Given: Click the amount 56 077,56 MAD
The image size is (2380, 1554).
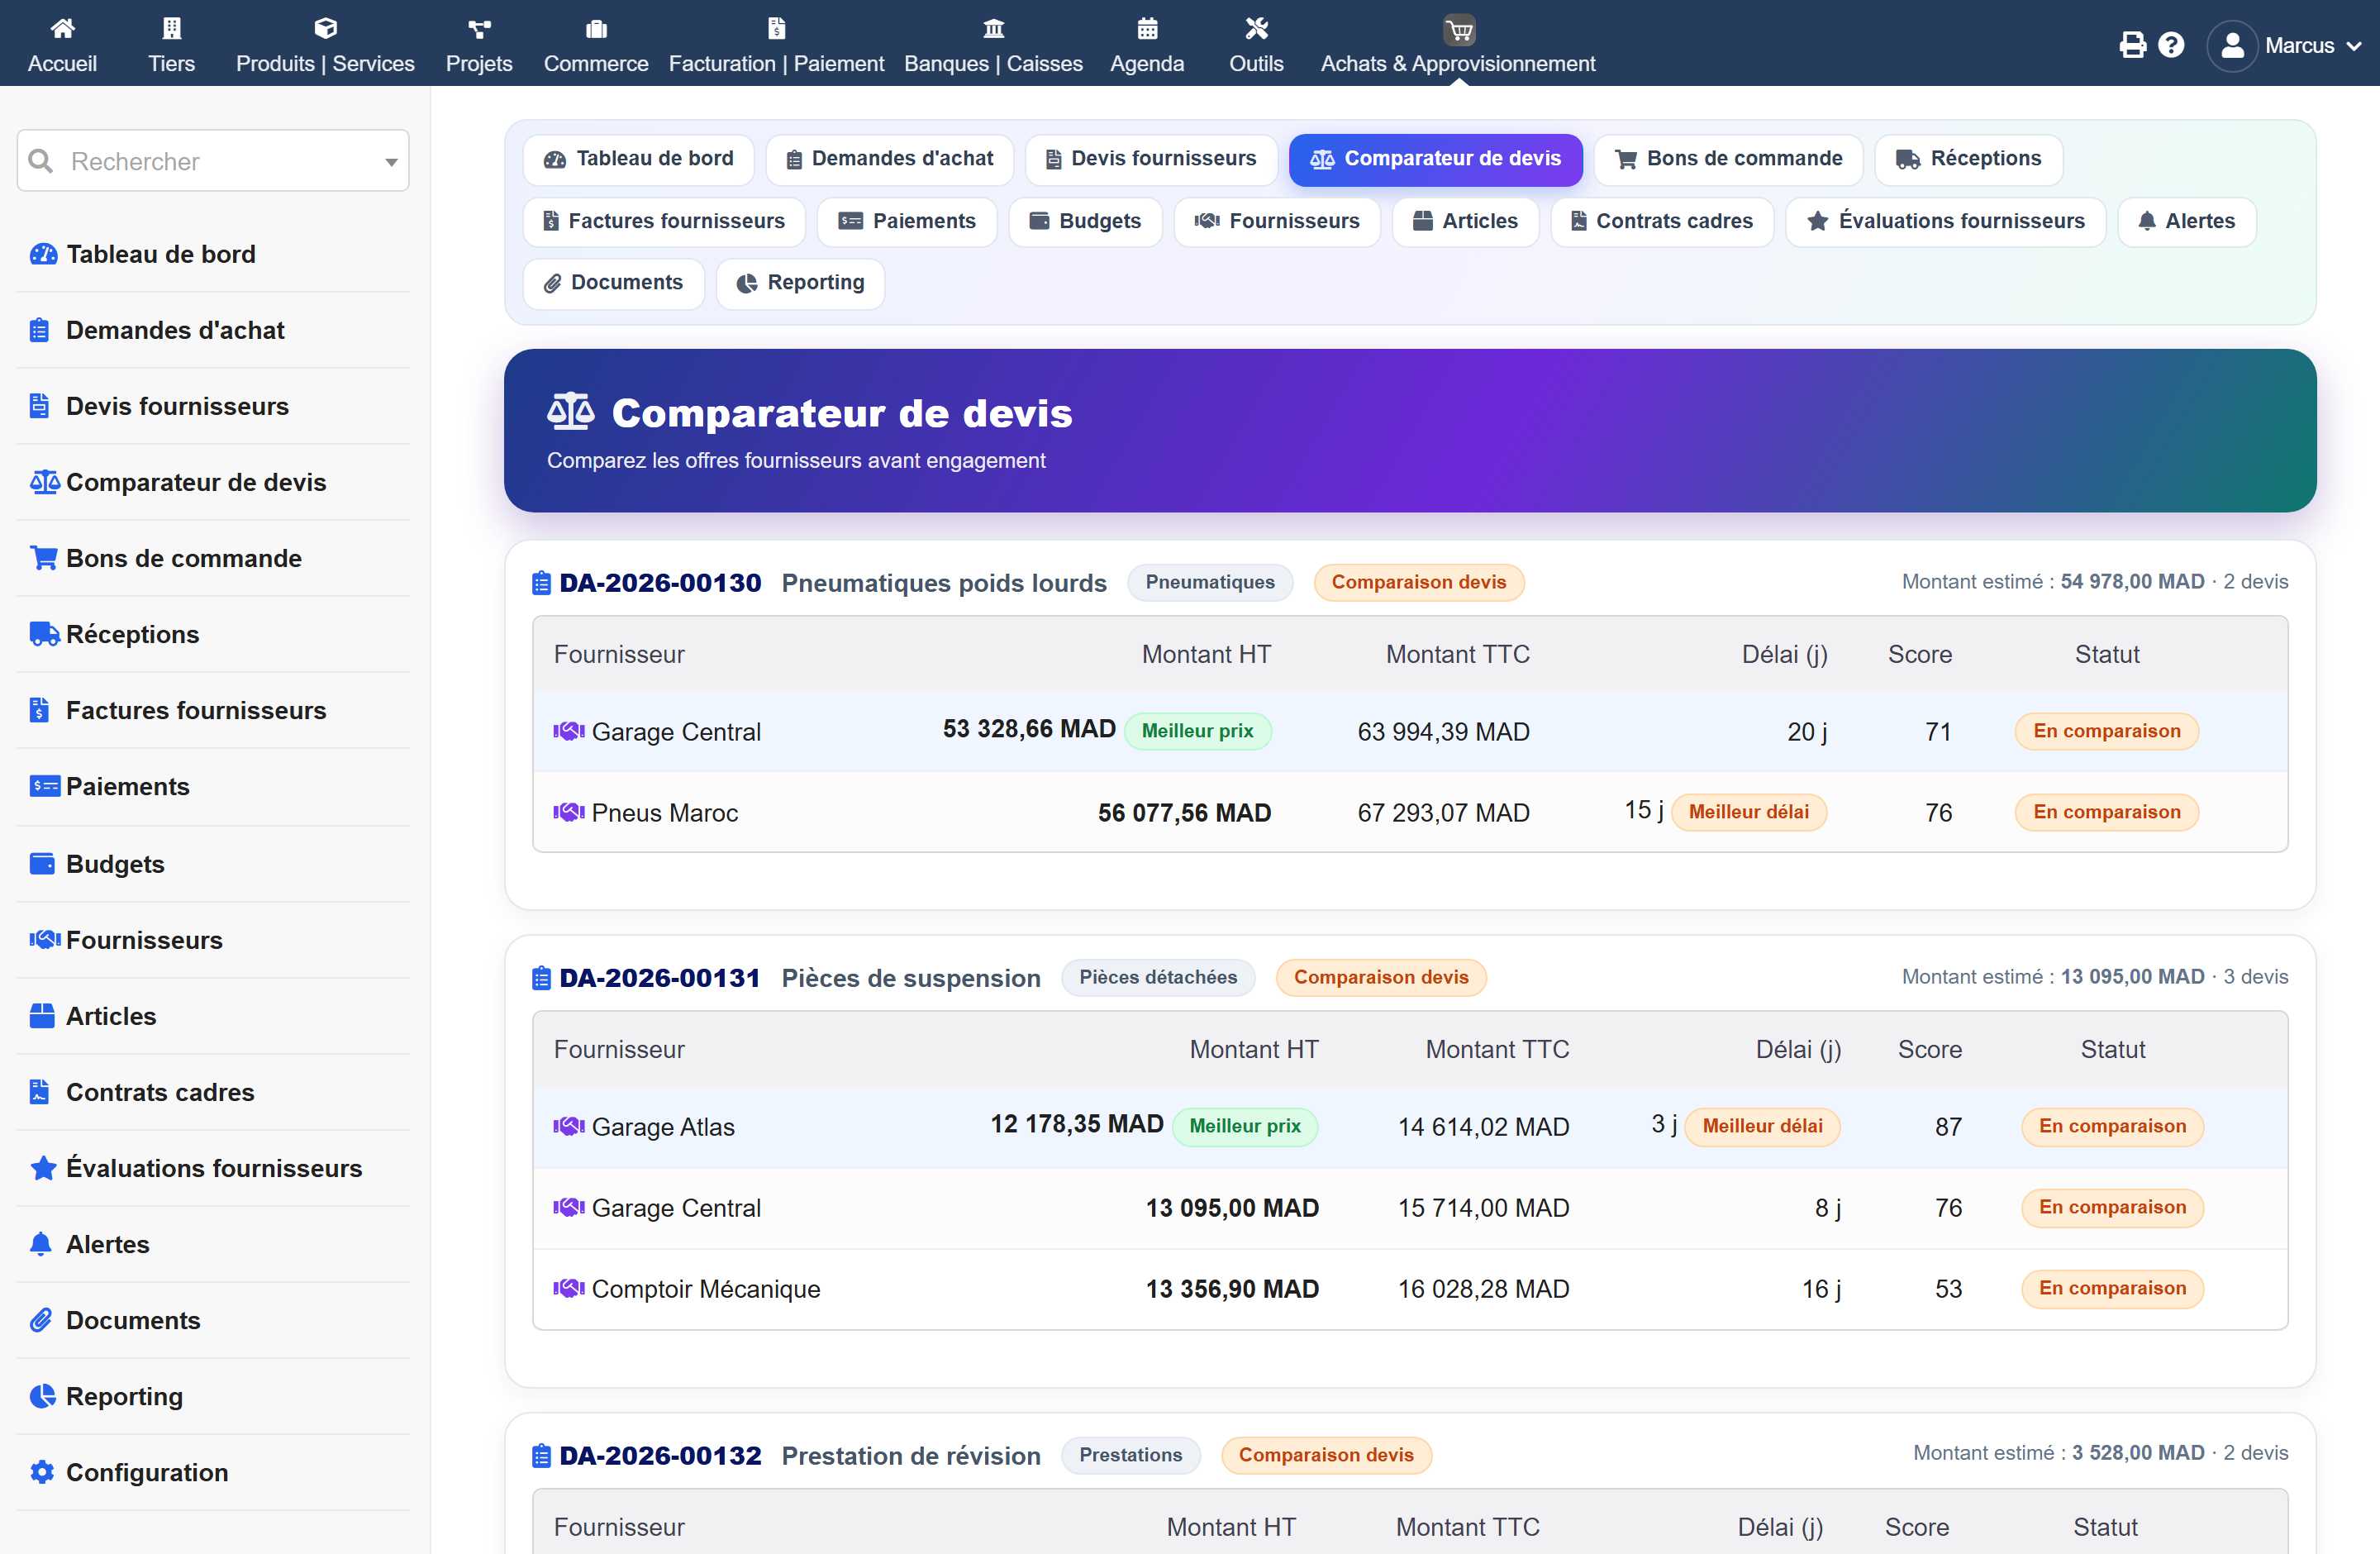Looking at the screenshot, I should 1184,813.
